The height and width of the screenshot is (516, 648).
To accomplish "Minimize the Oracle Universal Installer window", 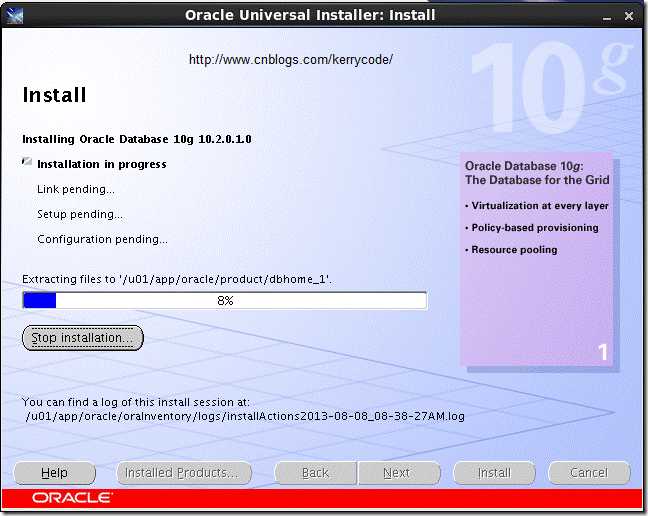I will 607,17.
